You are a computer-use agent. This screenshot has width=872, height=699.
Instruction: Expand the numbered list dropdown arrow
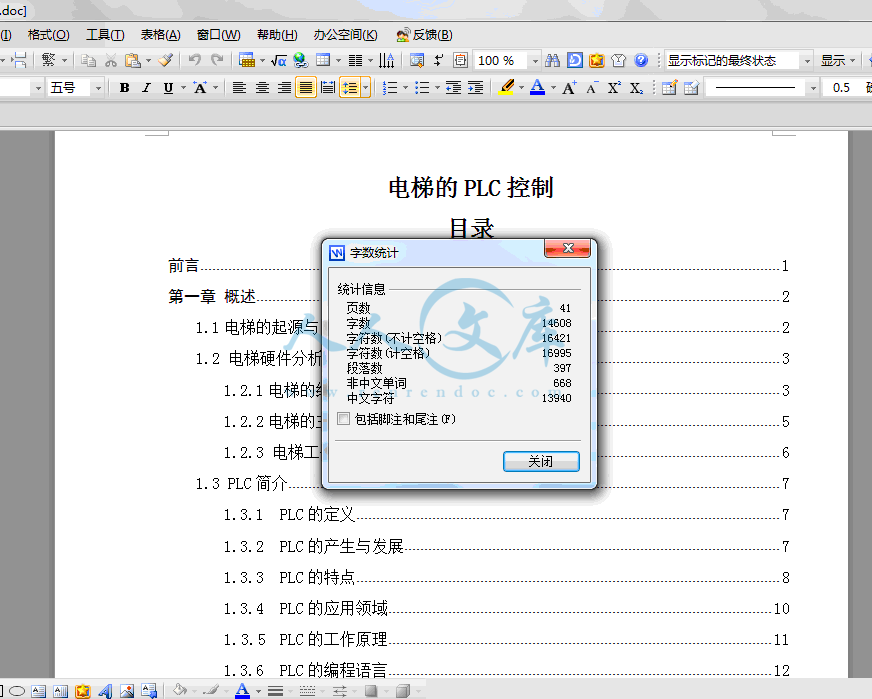(x=405, y=87)
